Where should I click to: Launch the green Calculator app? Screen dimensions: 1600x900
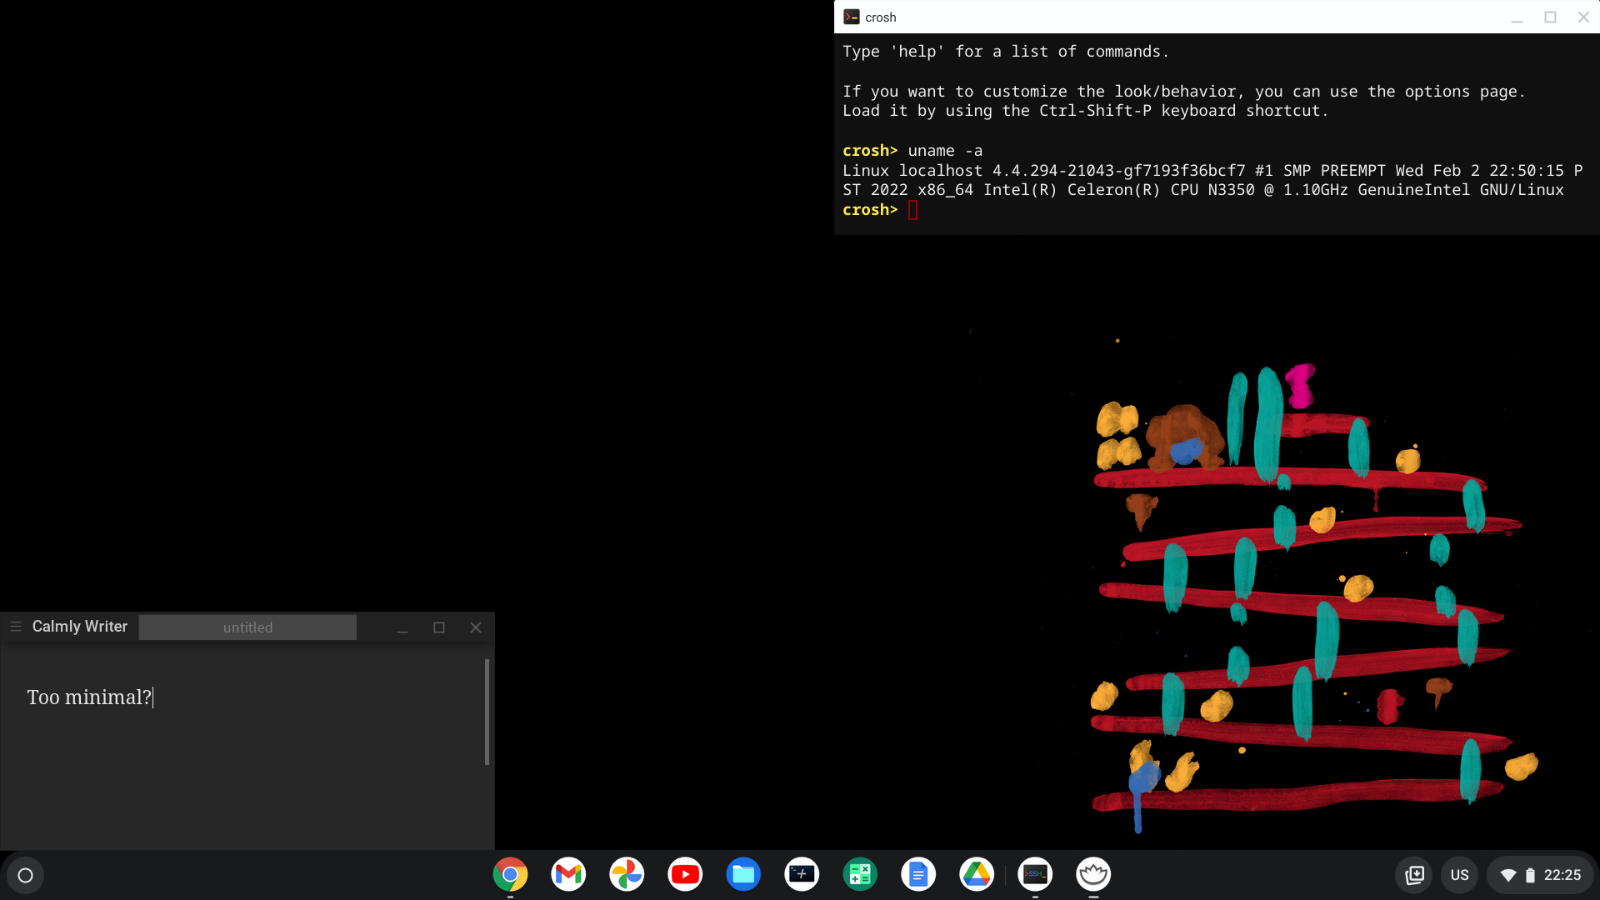pyautogui.click(x=860, y=875)
